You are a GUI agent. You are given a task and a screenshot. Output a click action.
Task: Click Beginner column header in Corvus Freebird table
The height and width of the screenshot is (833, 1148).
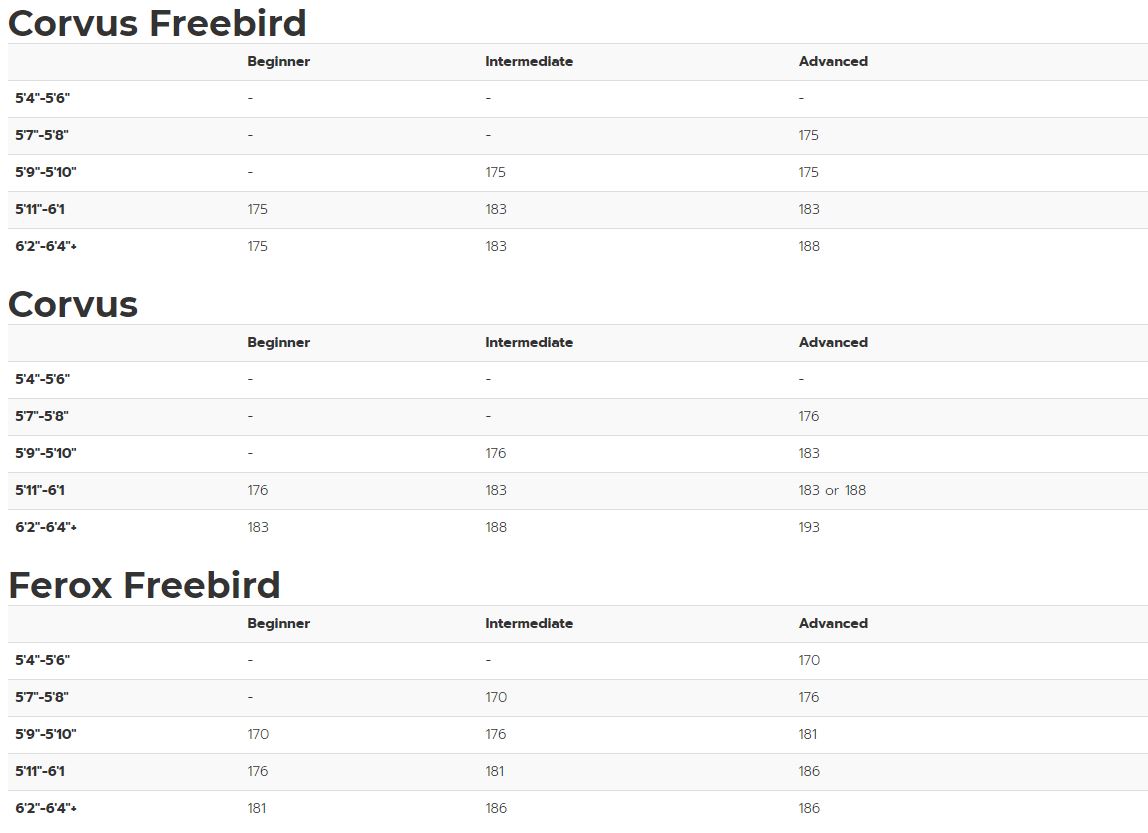pyautogui.click(x=278, y=61)
